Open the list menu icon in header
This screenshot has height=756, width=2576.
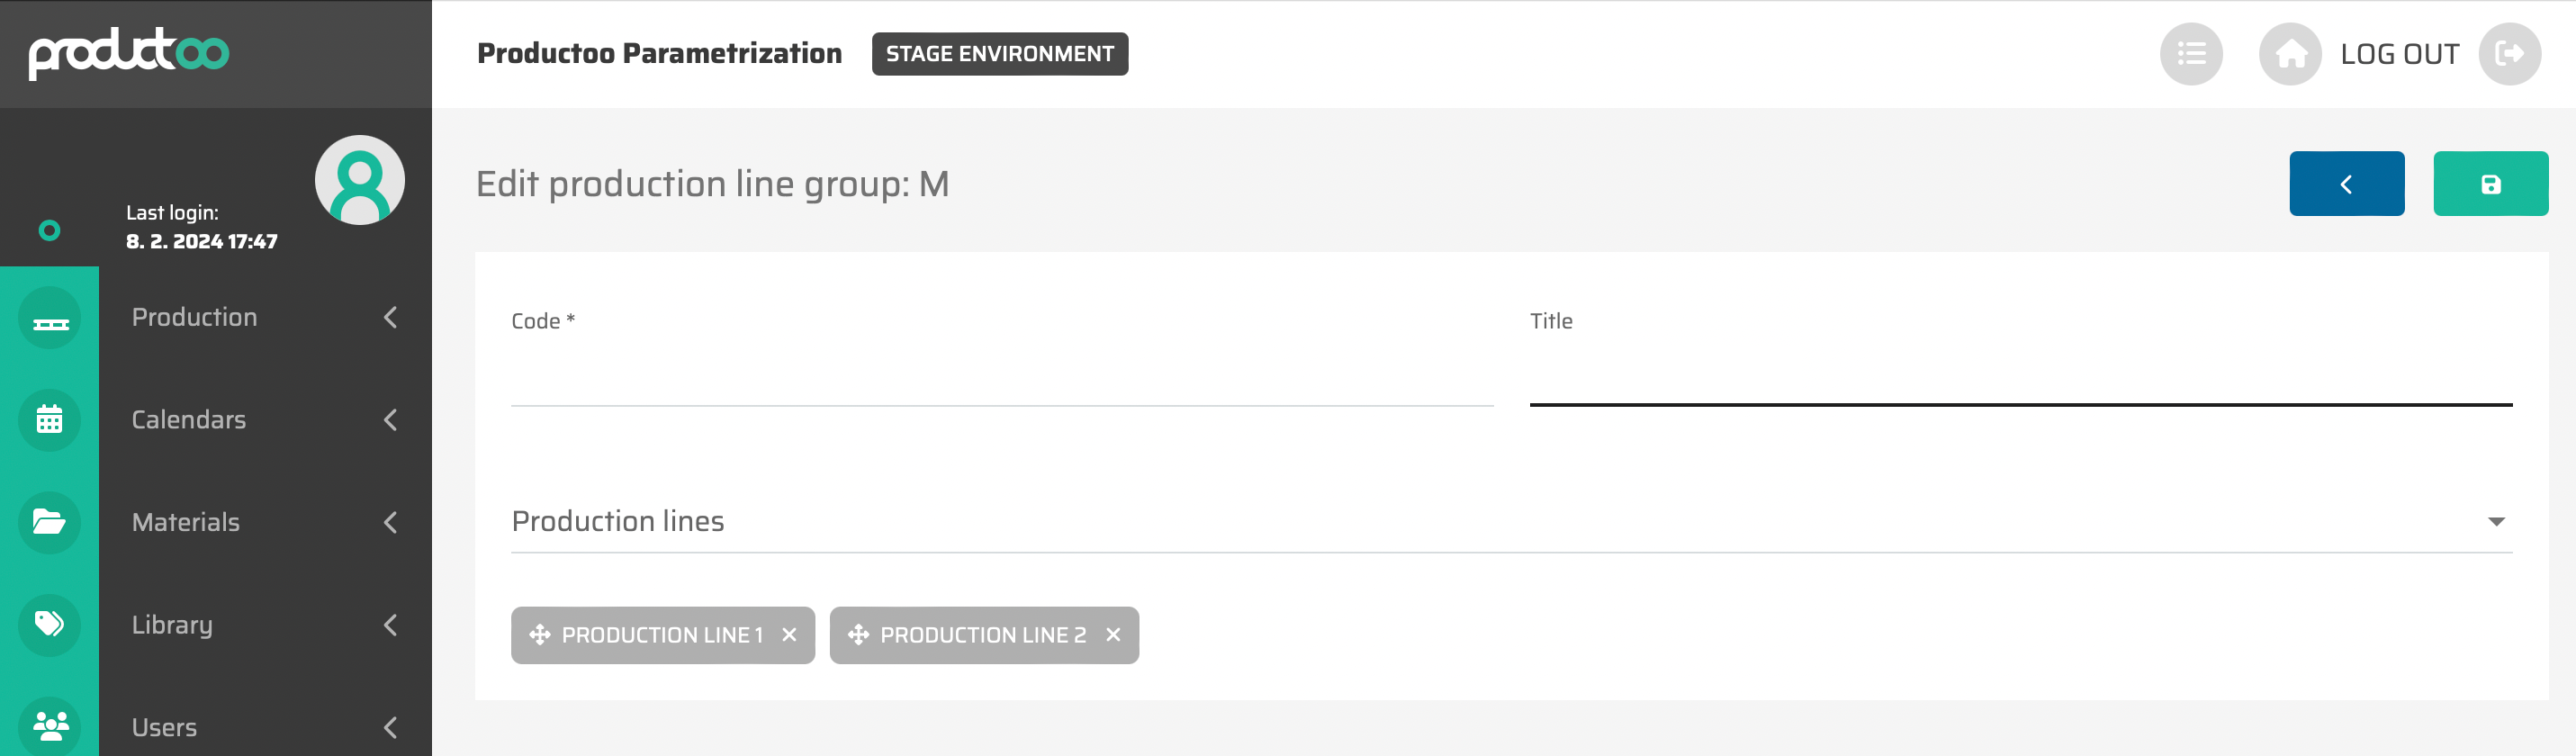(2190, 54)
